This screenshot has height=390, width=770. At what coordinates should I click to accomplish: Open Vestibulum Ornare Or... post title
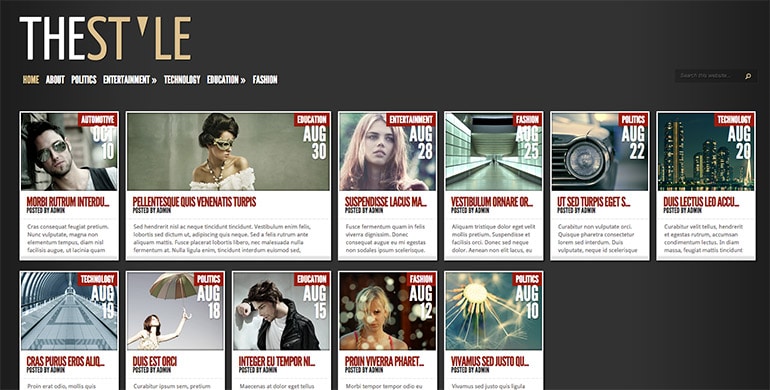pos(492,202)
